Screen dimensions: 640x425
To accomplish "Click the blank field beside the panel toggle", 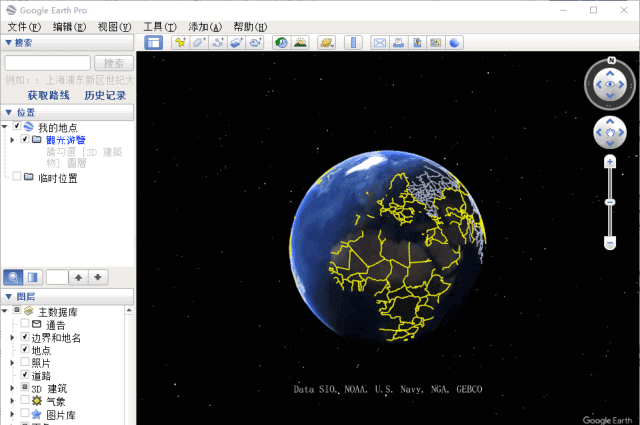I will click(57, 278).
